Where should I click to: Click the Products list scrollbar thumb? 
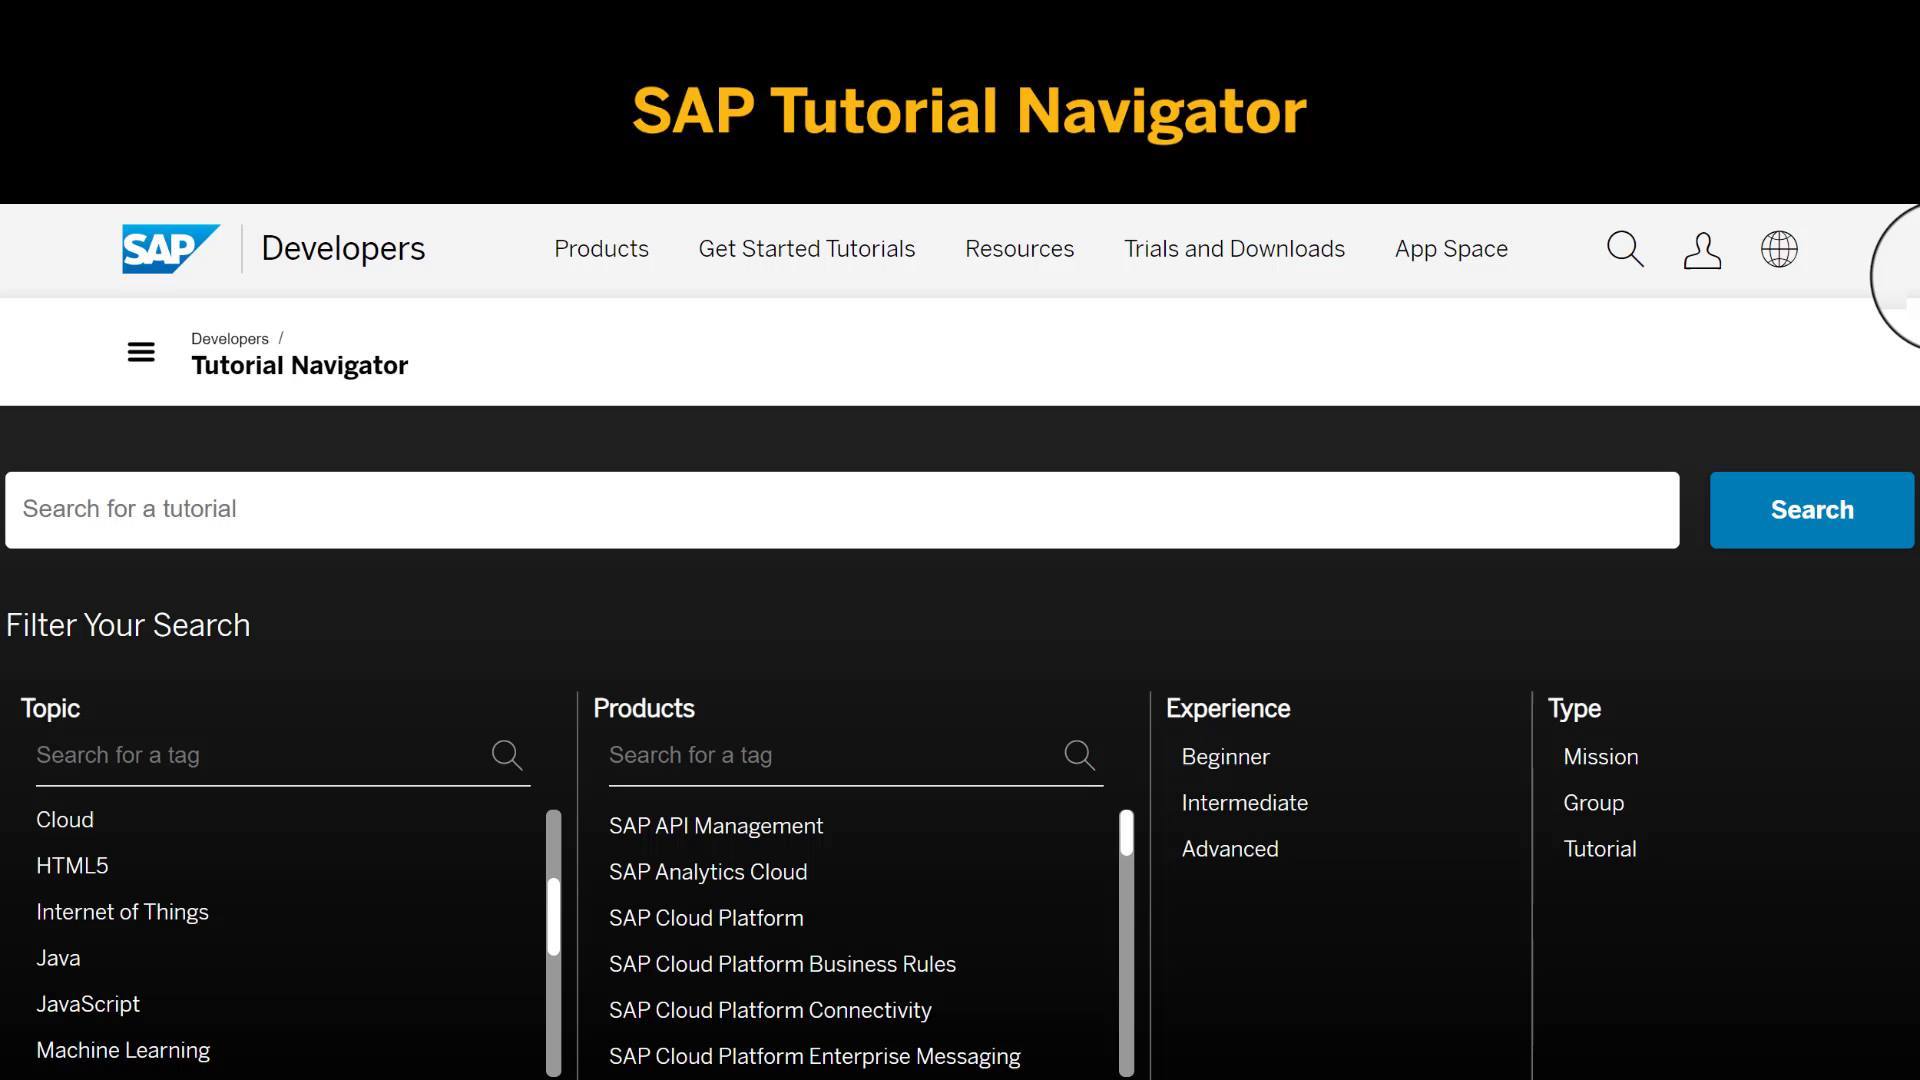pos(1126,833)
